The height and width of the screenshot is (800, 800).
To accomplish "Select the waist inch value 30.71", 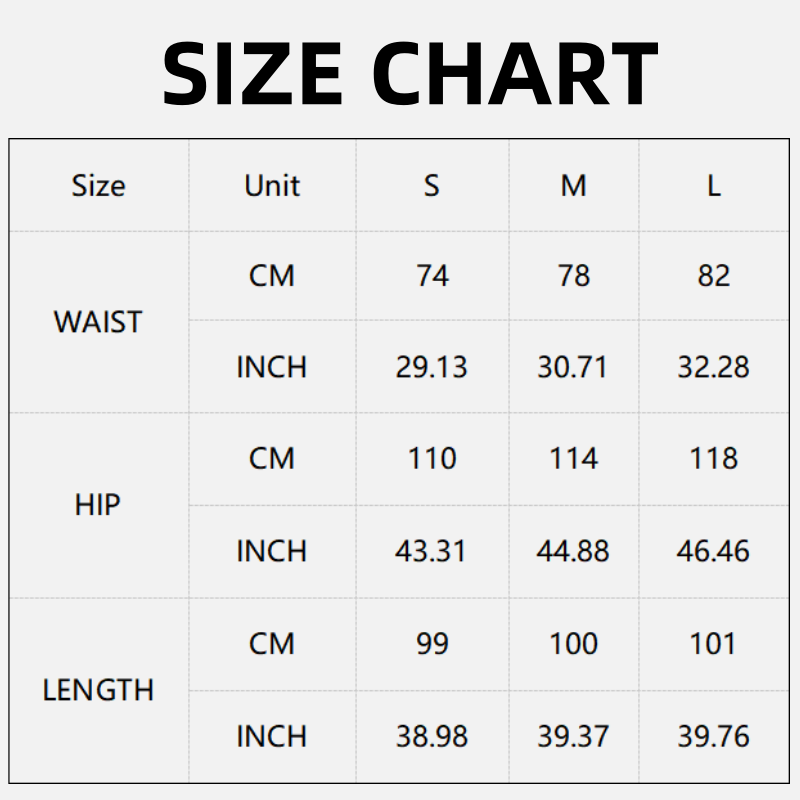I will point(572,367).
